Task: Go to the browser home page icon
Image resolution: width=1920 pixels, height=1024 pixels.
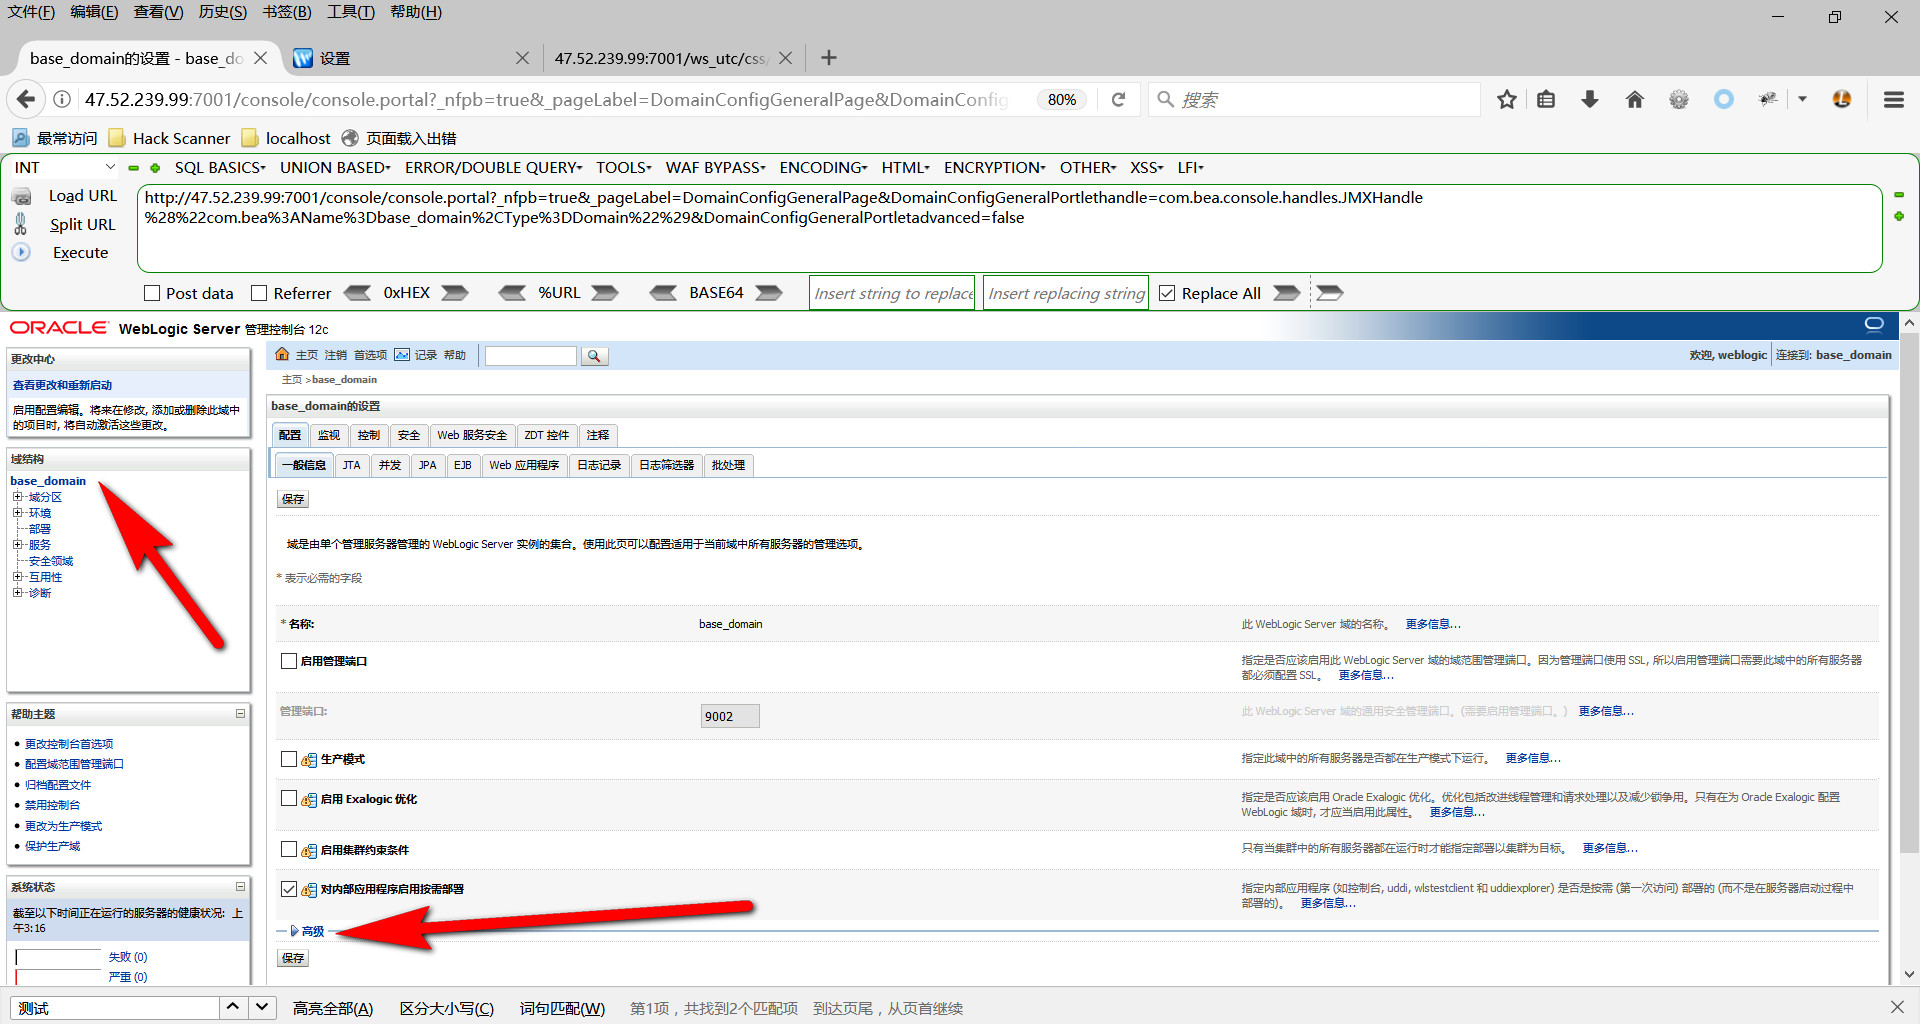Action: click(1635, 99)
